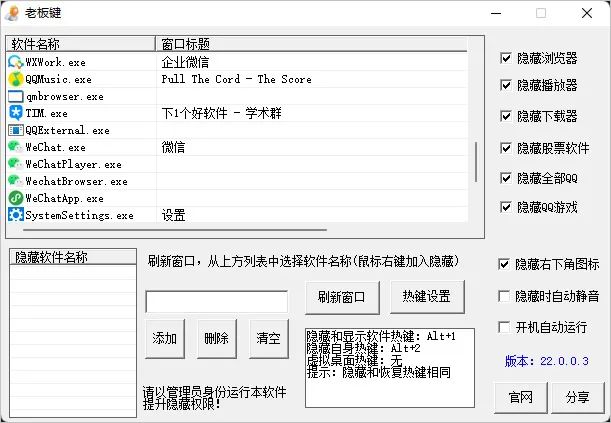Click the 下1个好软件 - 学术群 title cell
611x423 pixels.
click(x=221, y=113)
